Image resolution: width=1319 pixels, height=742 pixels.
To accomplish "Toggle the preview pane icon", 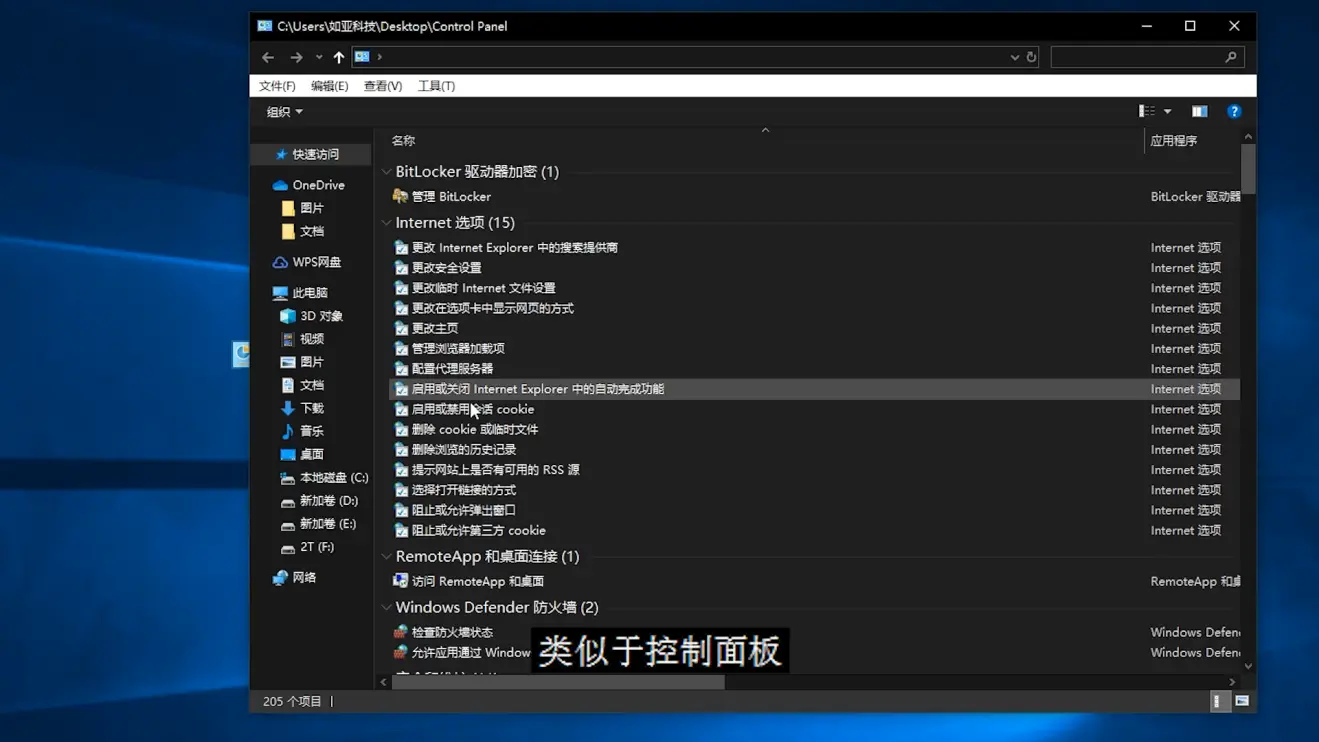I will (x=1199, y=111).
